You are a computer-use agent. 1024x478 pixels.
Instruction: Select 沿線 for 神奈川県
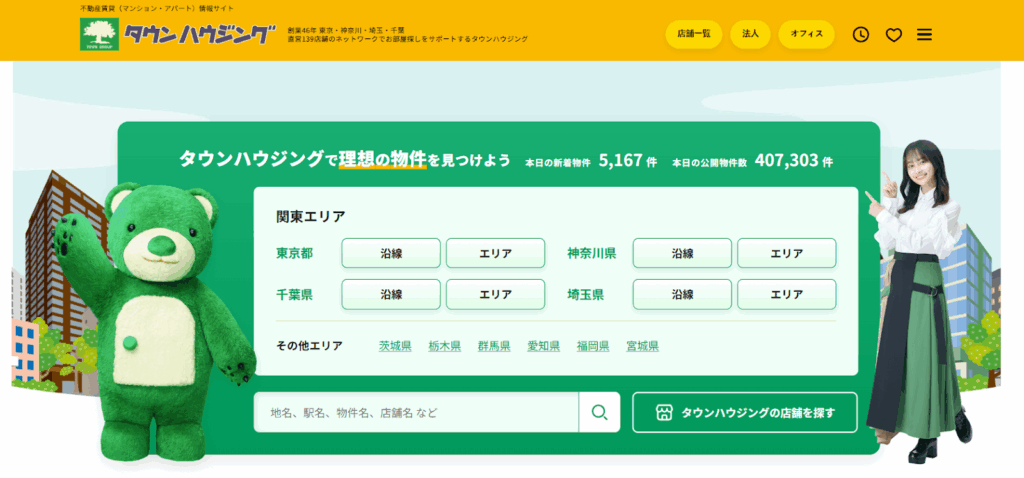(682, 253)
